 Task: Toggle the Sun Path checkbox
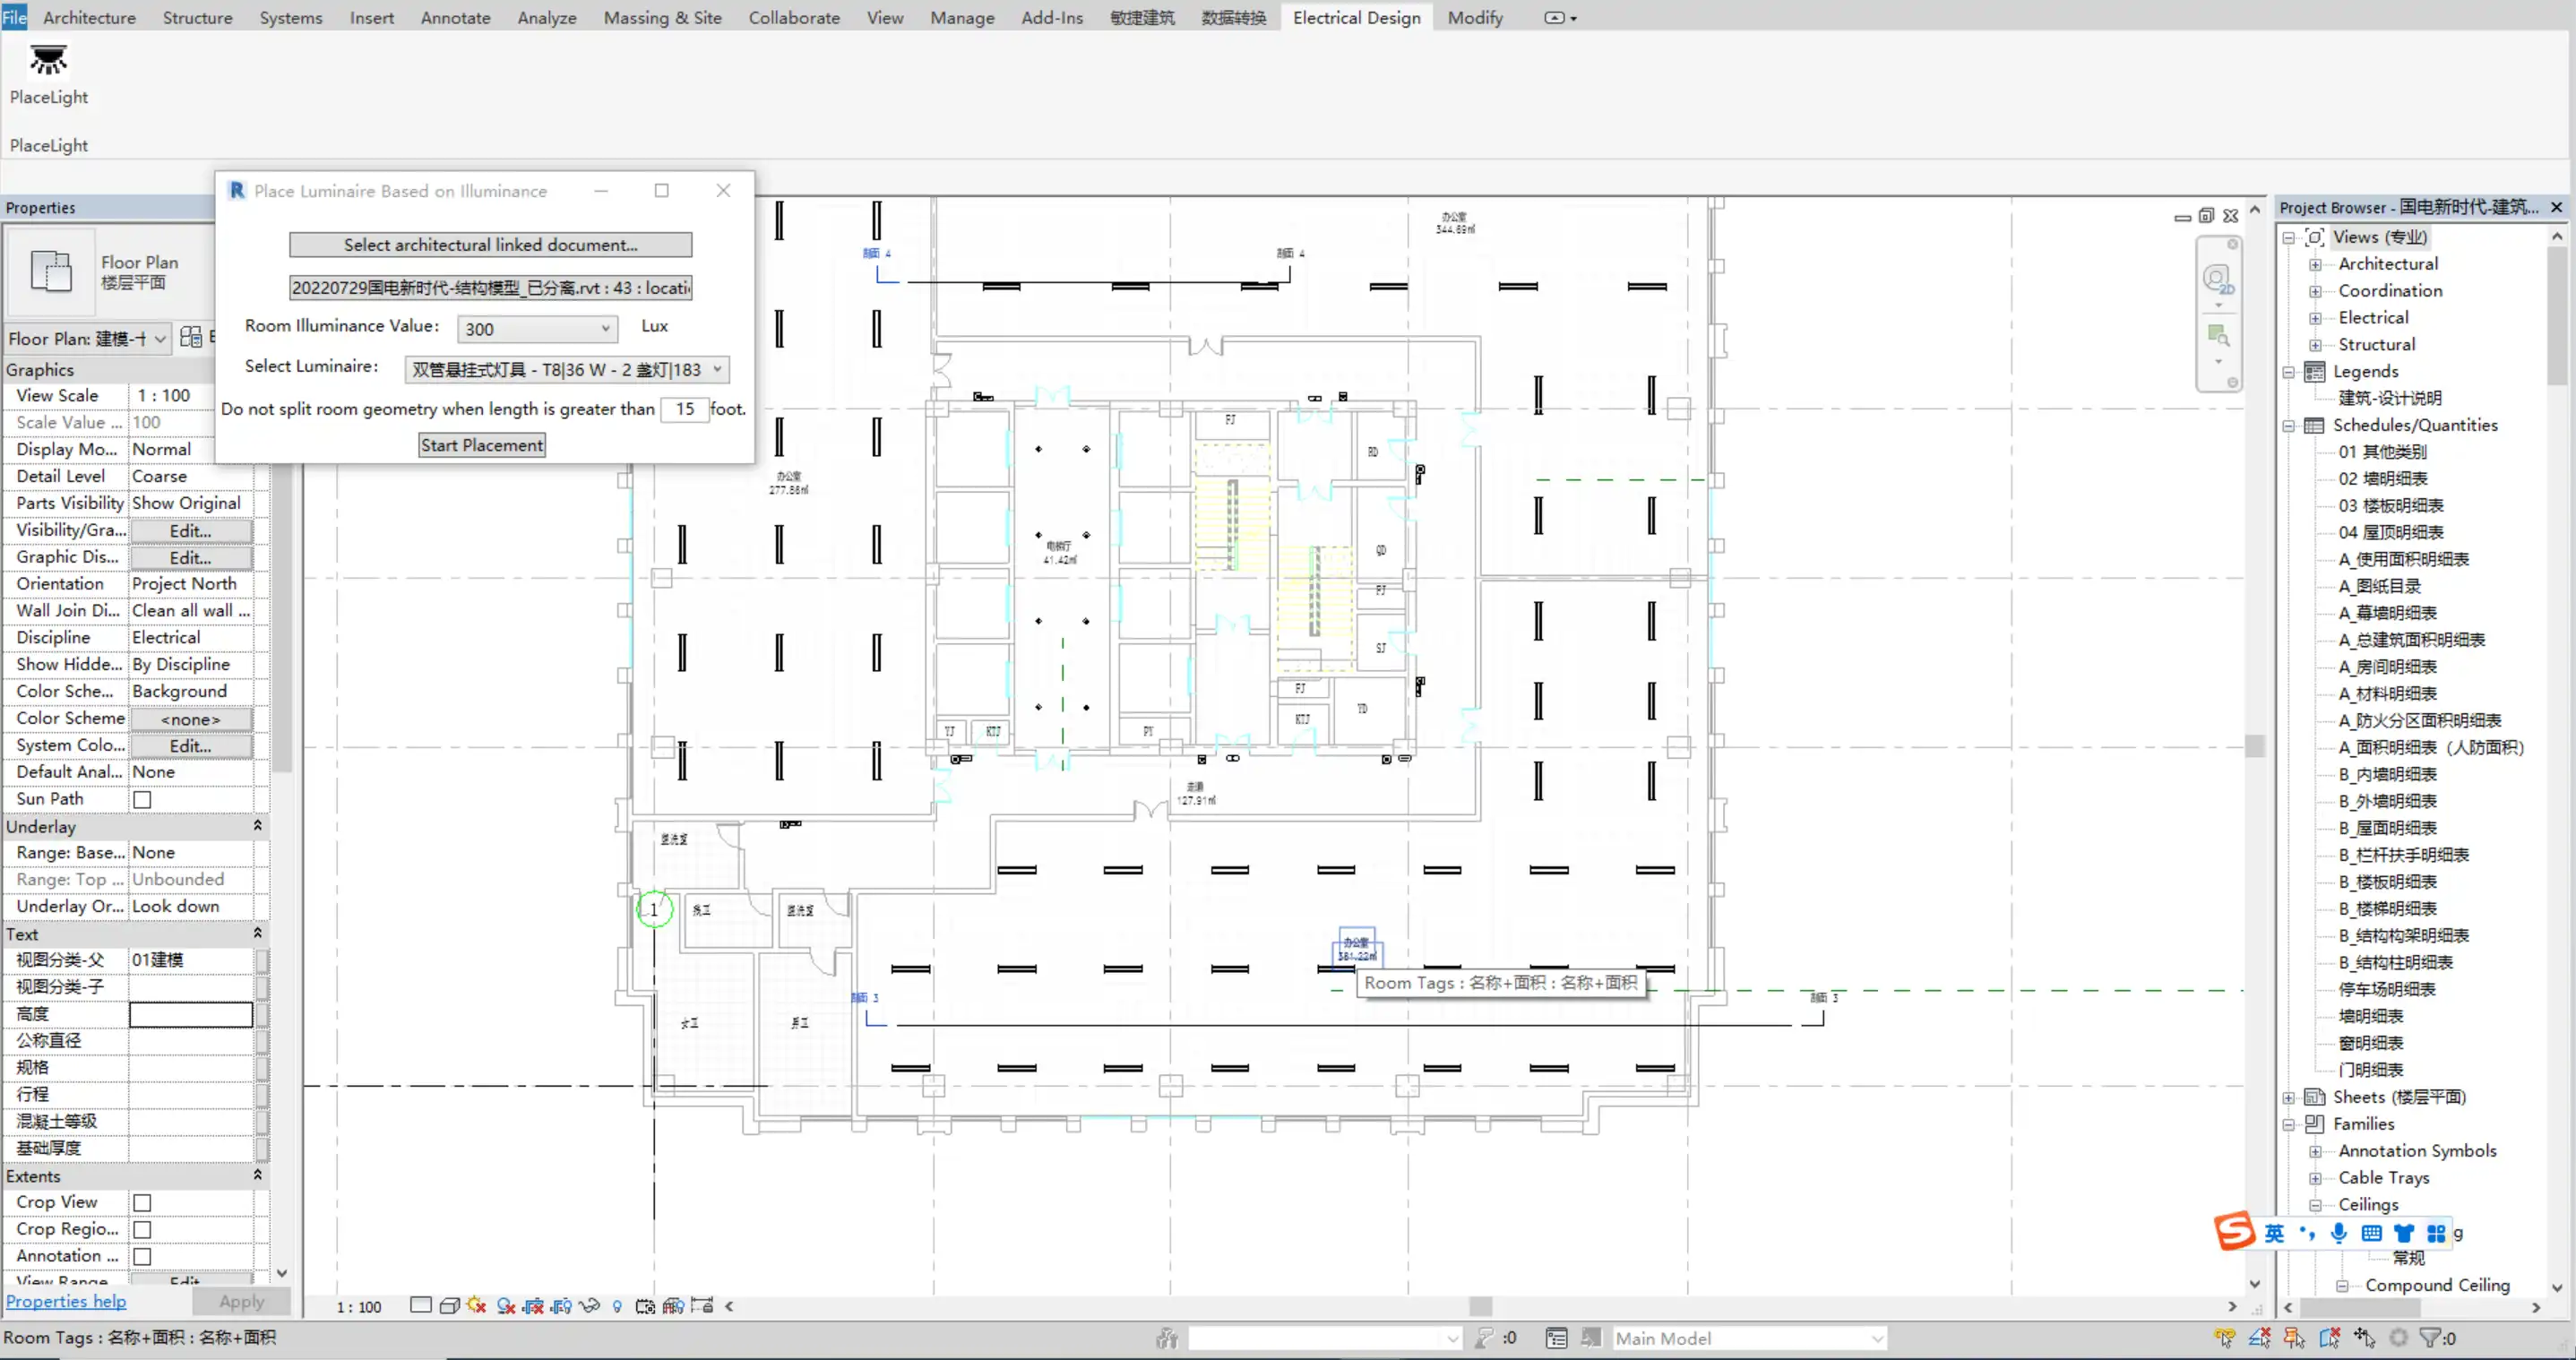(x=142, y=800)
